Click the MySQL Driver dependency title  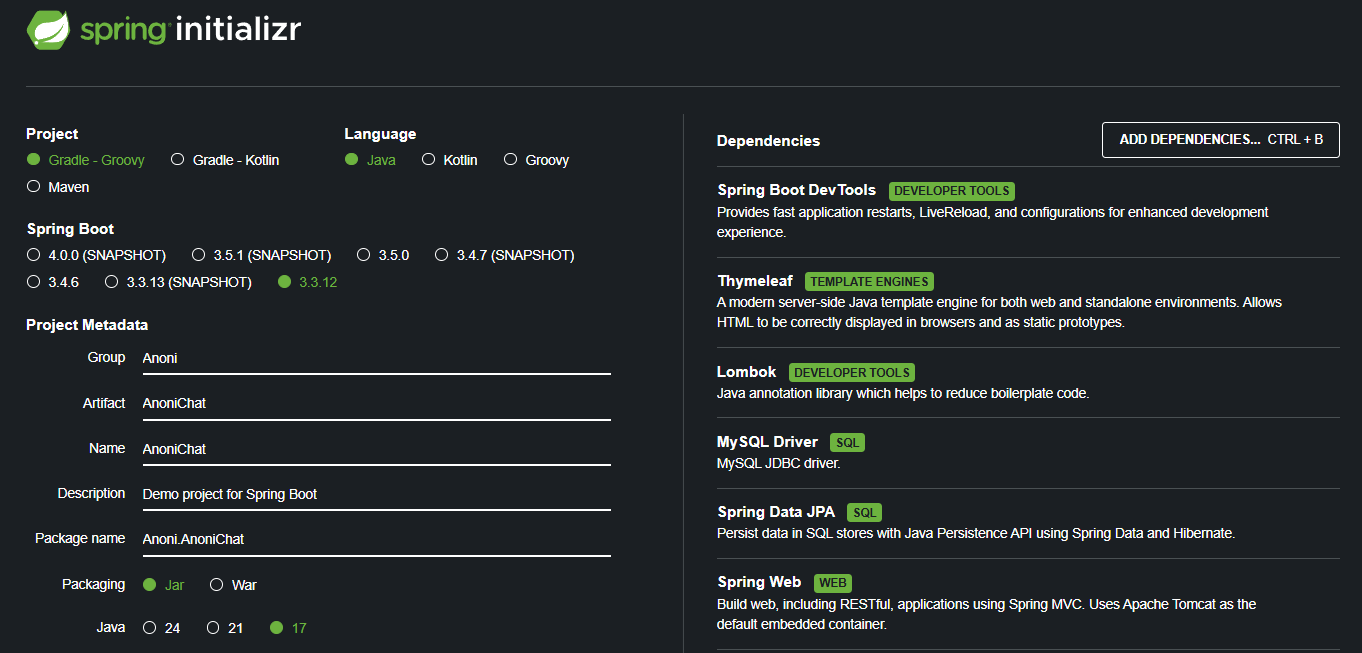click(x=767, y=442)
